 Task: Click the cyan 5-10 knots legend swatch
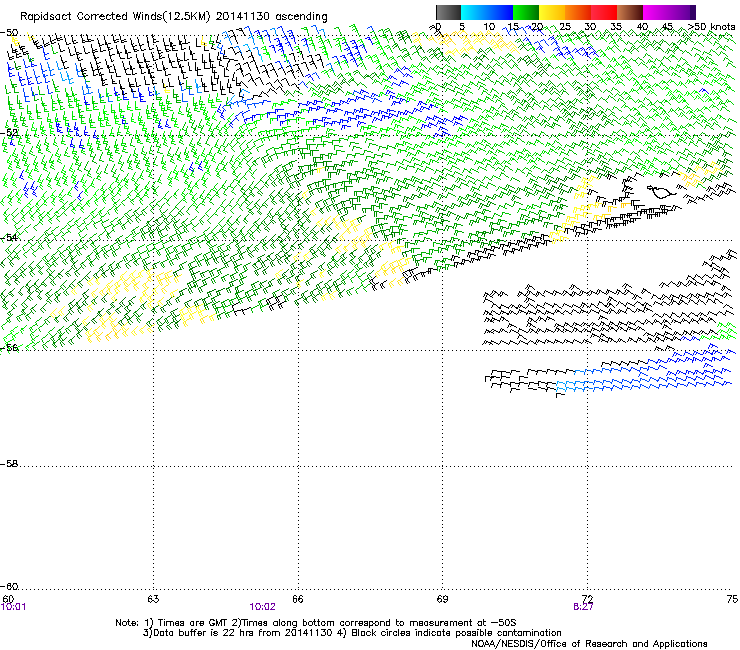(474, 12)
